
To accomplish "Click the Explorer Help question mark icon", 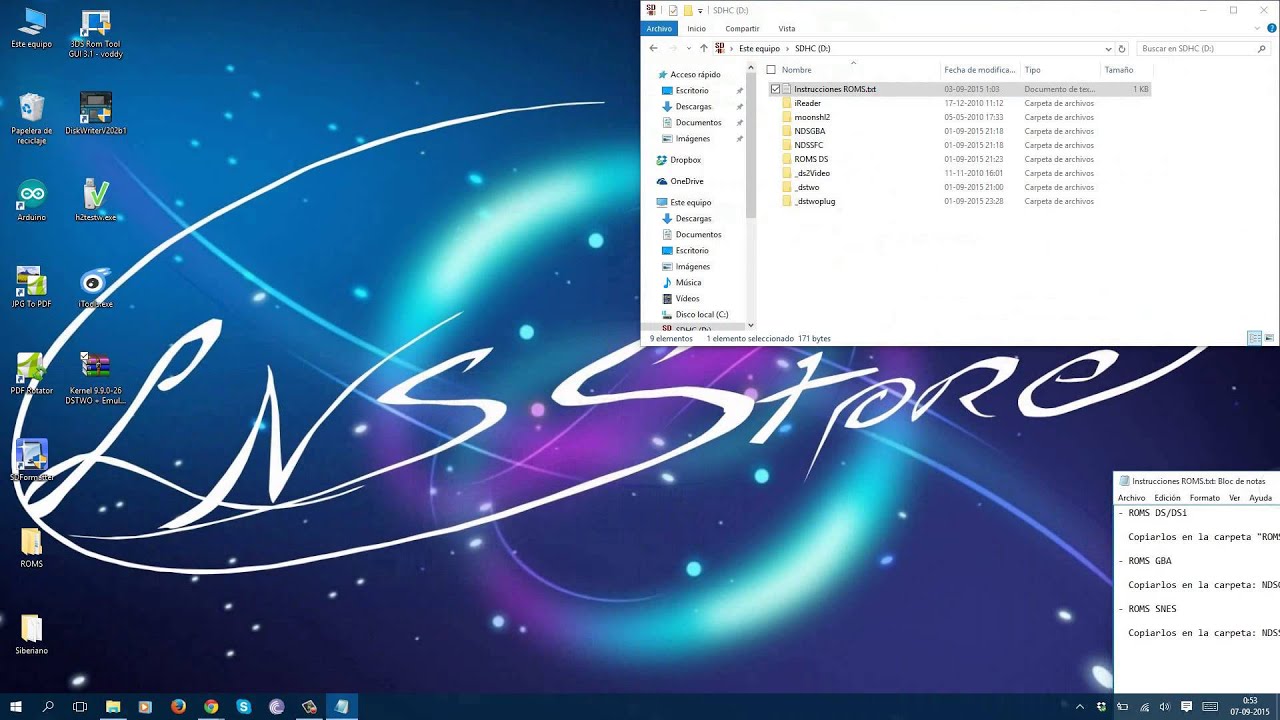I will click(x=1272, y=28).
